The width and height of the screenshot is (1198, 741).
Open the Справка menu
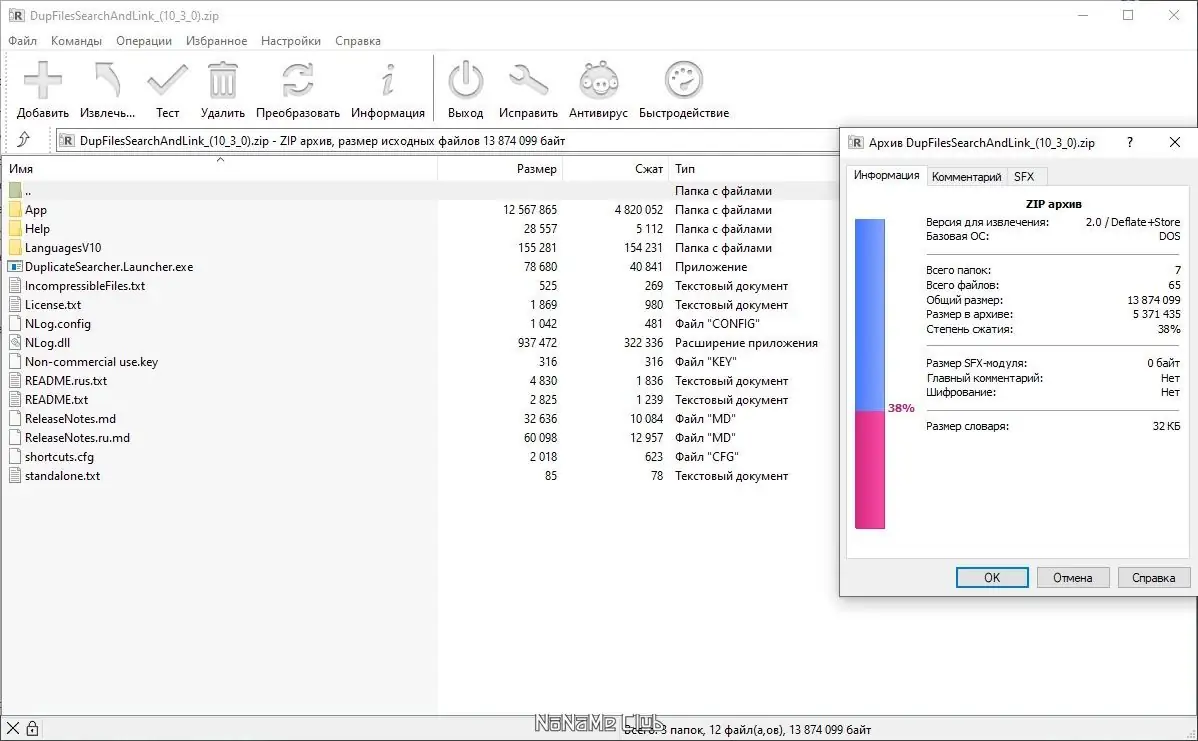coord(358,40)
